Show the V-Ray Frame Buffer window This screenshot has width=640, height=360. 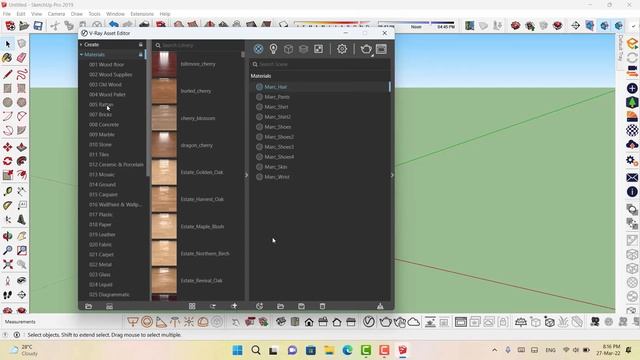[x=381, y=49]
